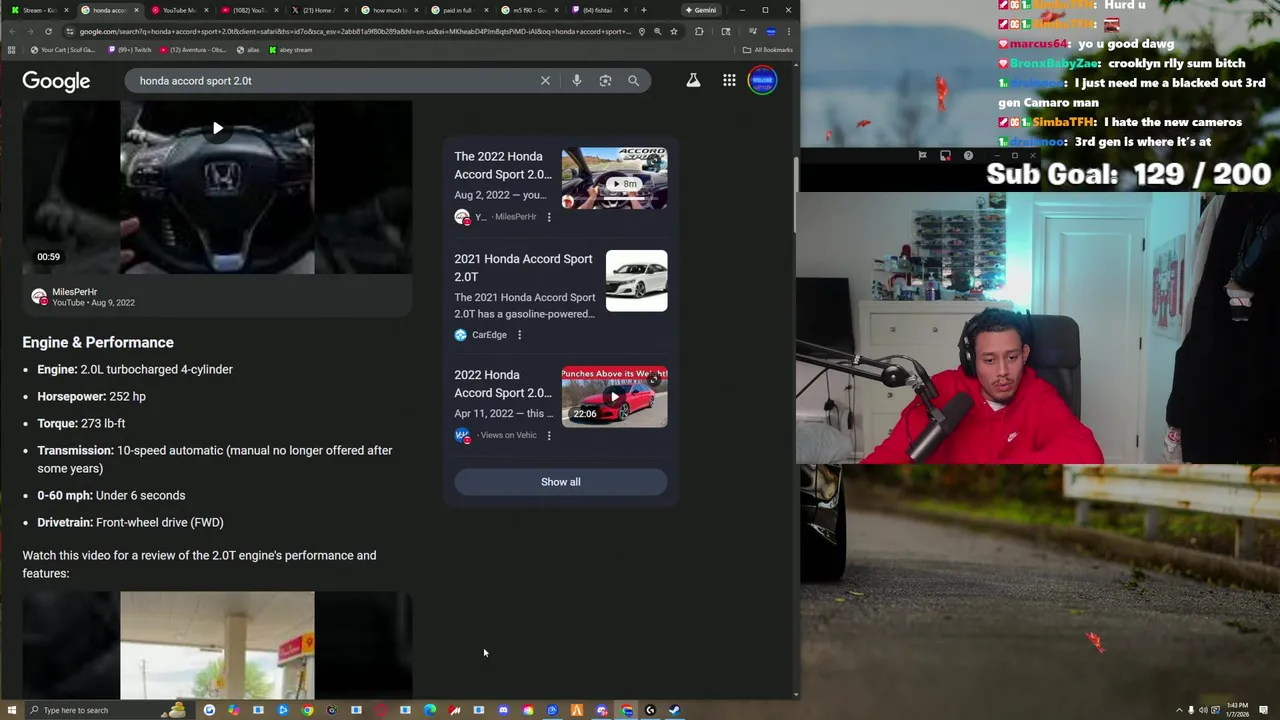Bookmark this page with the star icon
The image size is (1280, 720).
pyautogui.click(x=674, y=31)
